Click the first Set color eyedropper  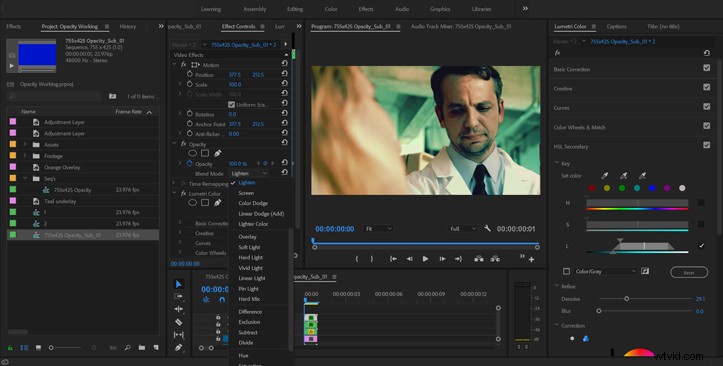point(604,176)
